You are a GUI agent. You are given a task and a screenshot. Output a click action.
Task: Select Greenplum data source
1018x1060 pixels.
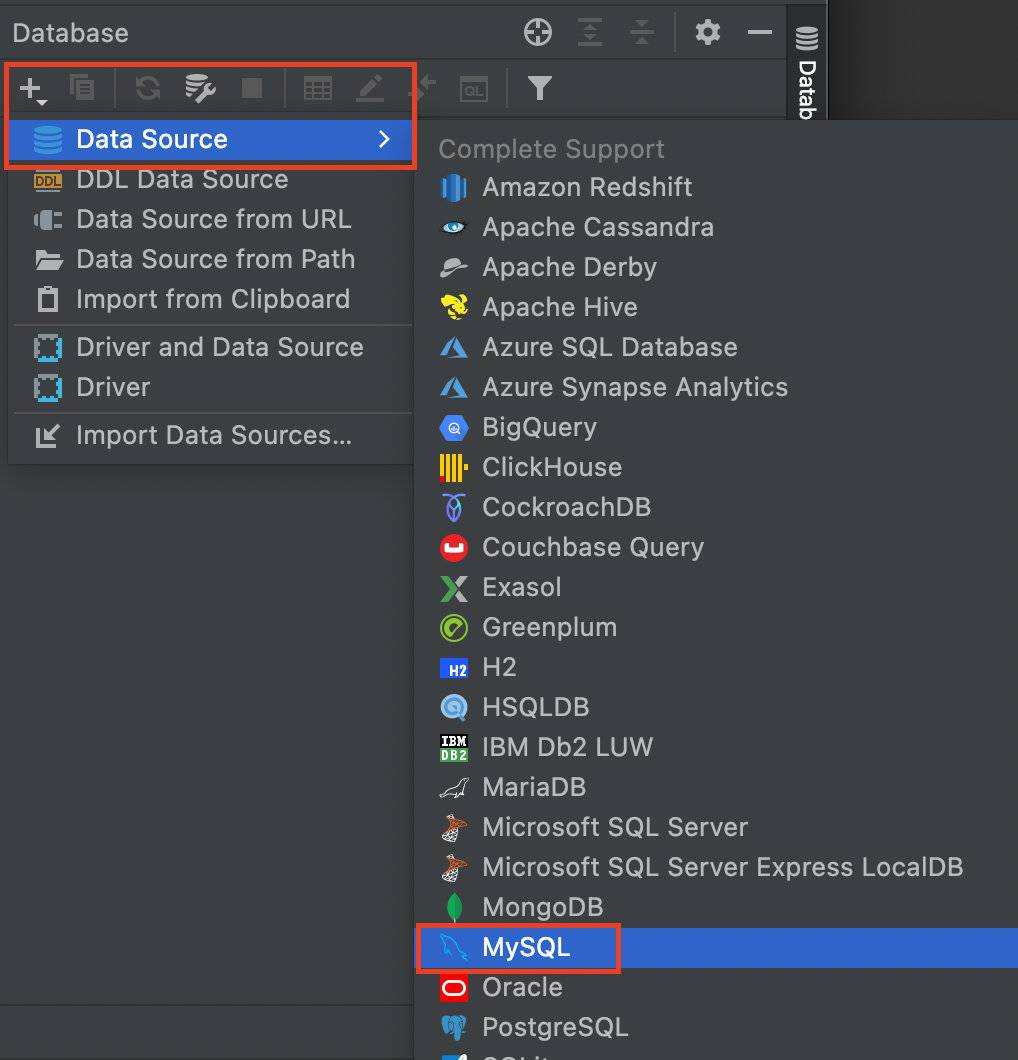717,627
